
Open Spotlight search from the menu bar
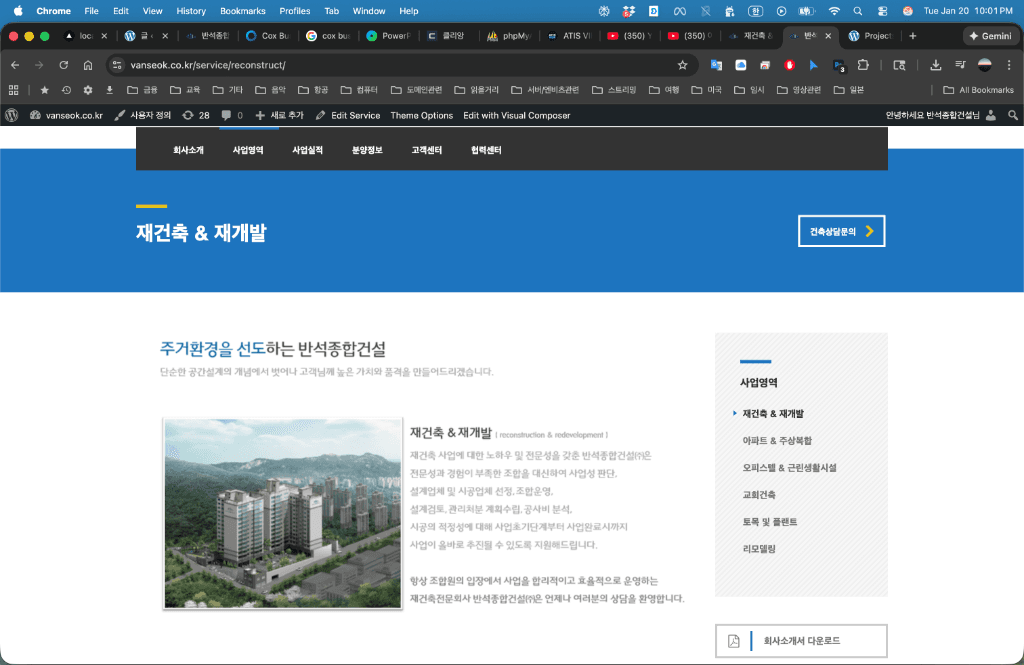click(857, 11)
